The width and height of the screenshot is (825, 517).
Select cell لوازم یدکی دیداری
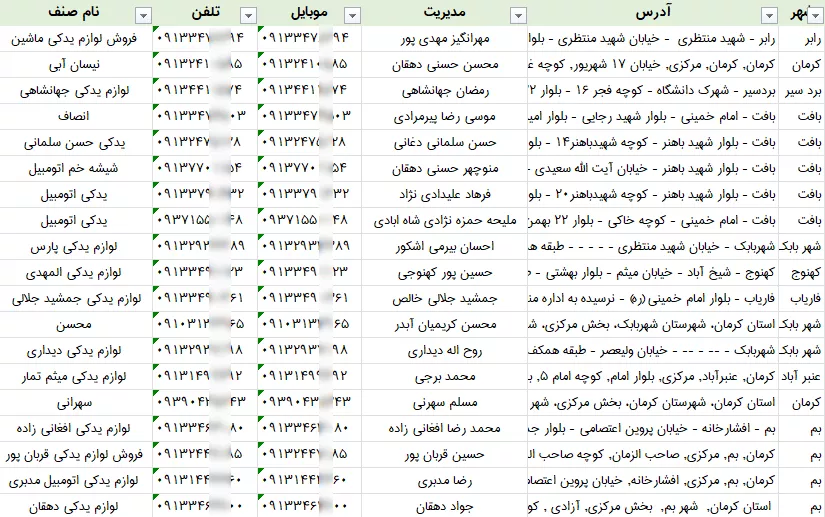[76, 351]
